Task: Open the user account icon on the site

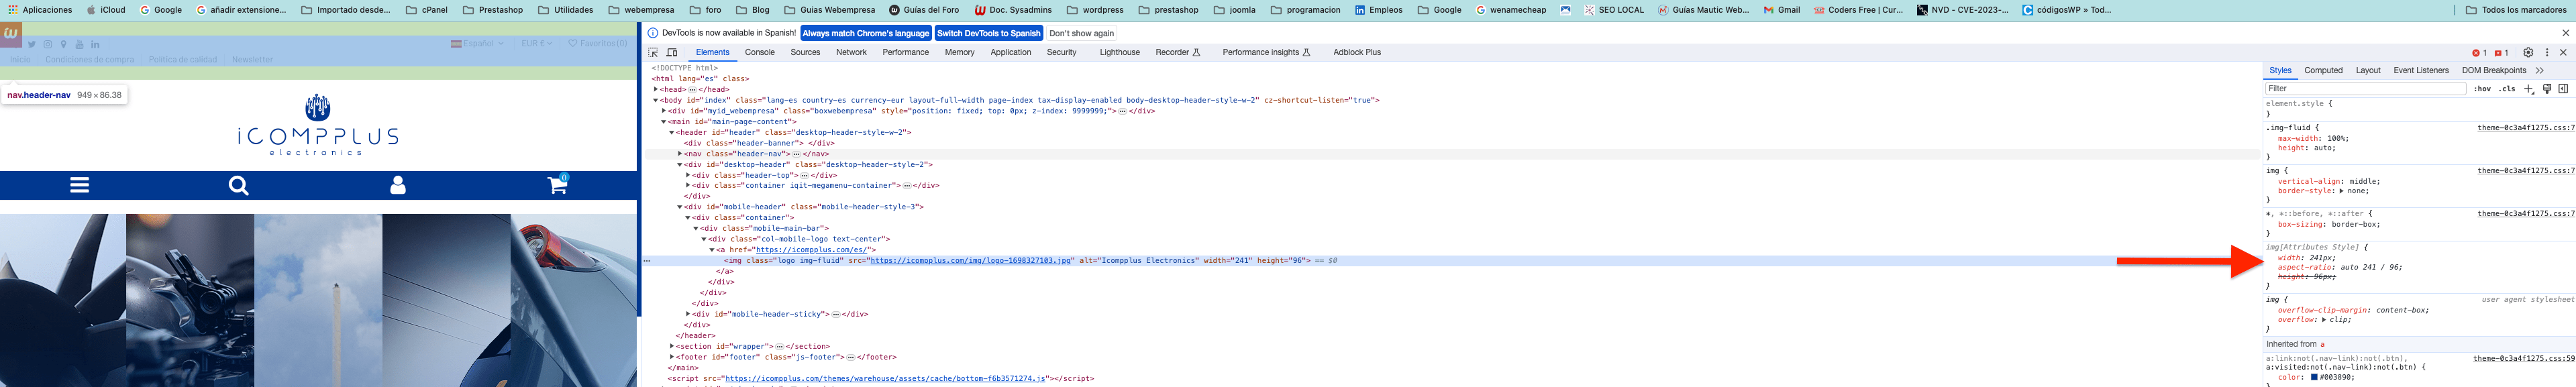Action: (x=398, y=185)
